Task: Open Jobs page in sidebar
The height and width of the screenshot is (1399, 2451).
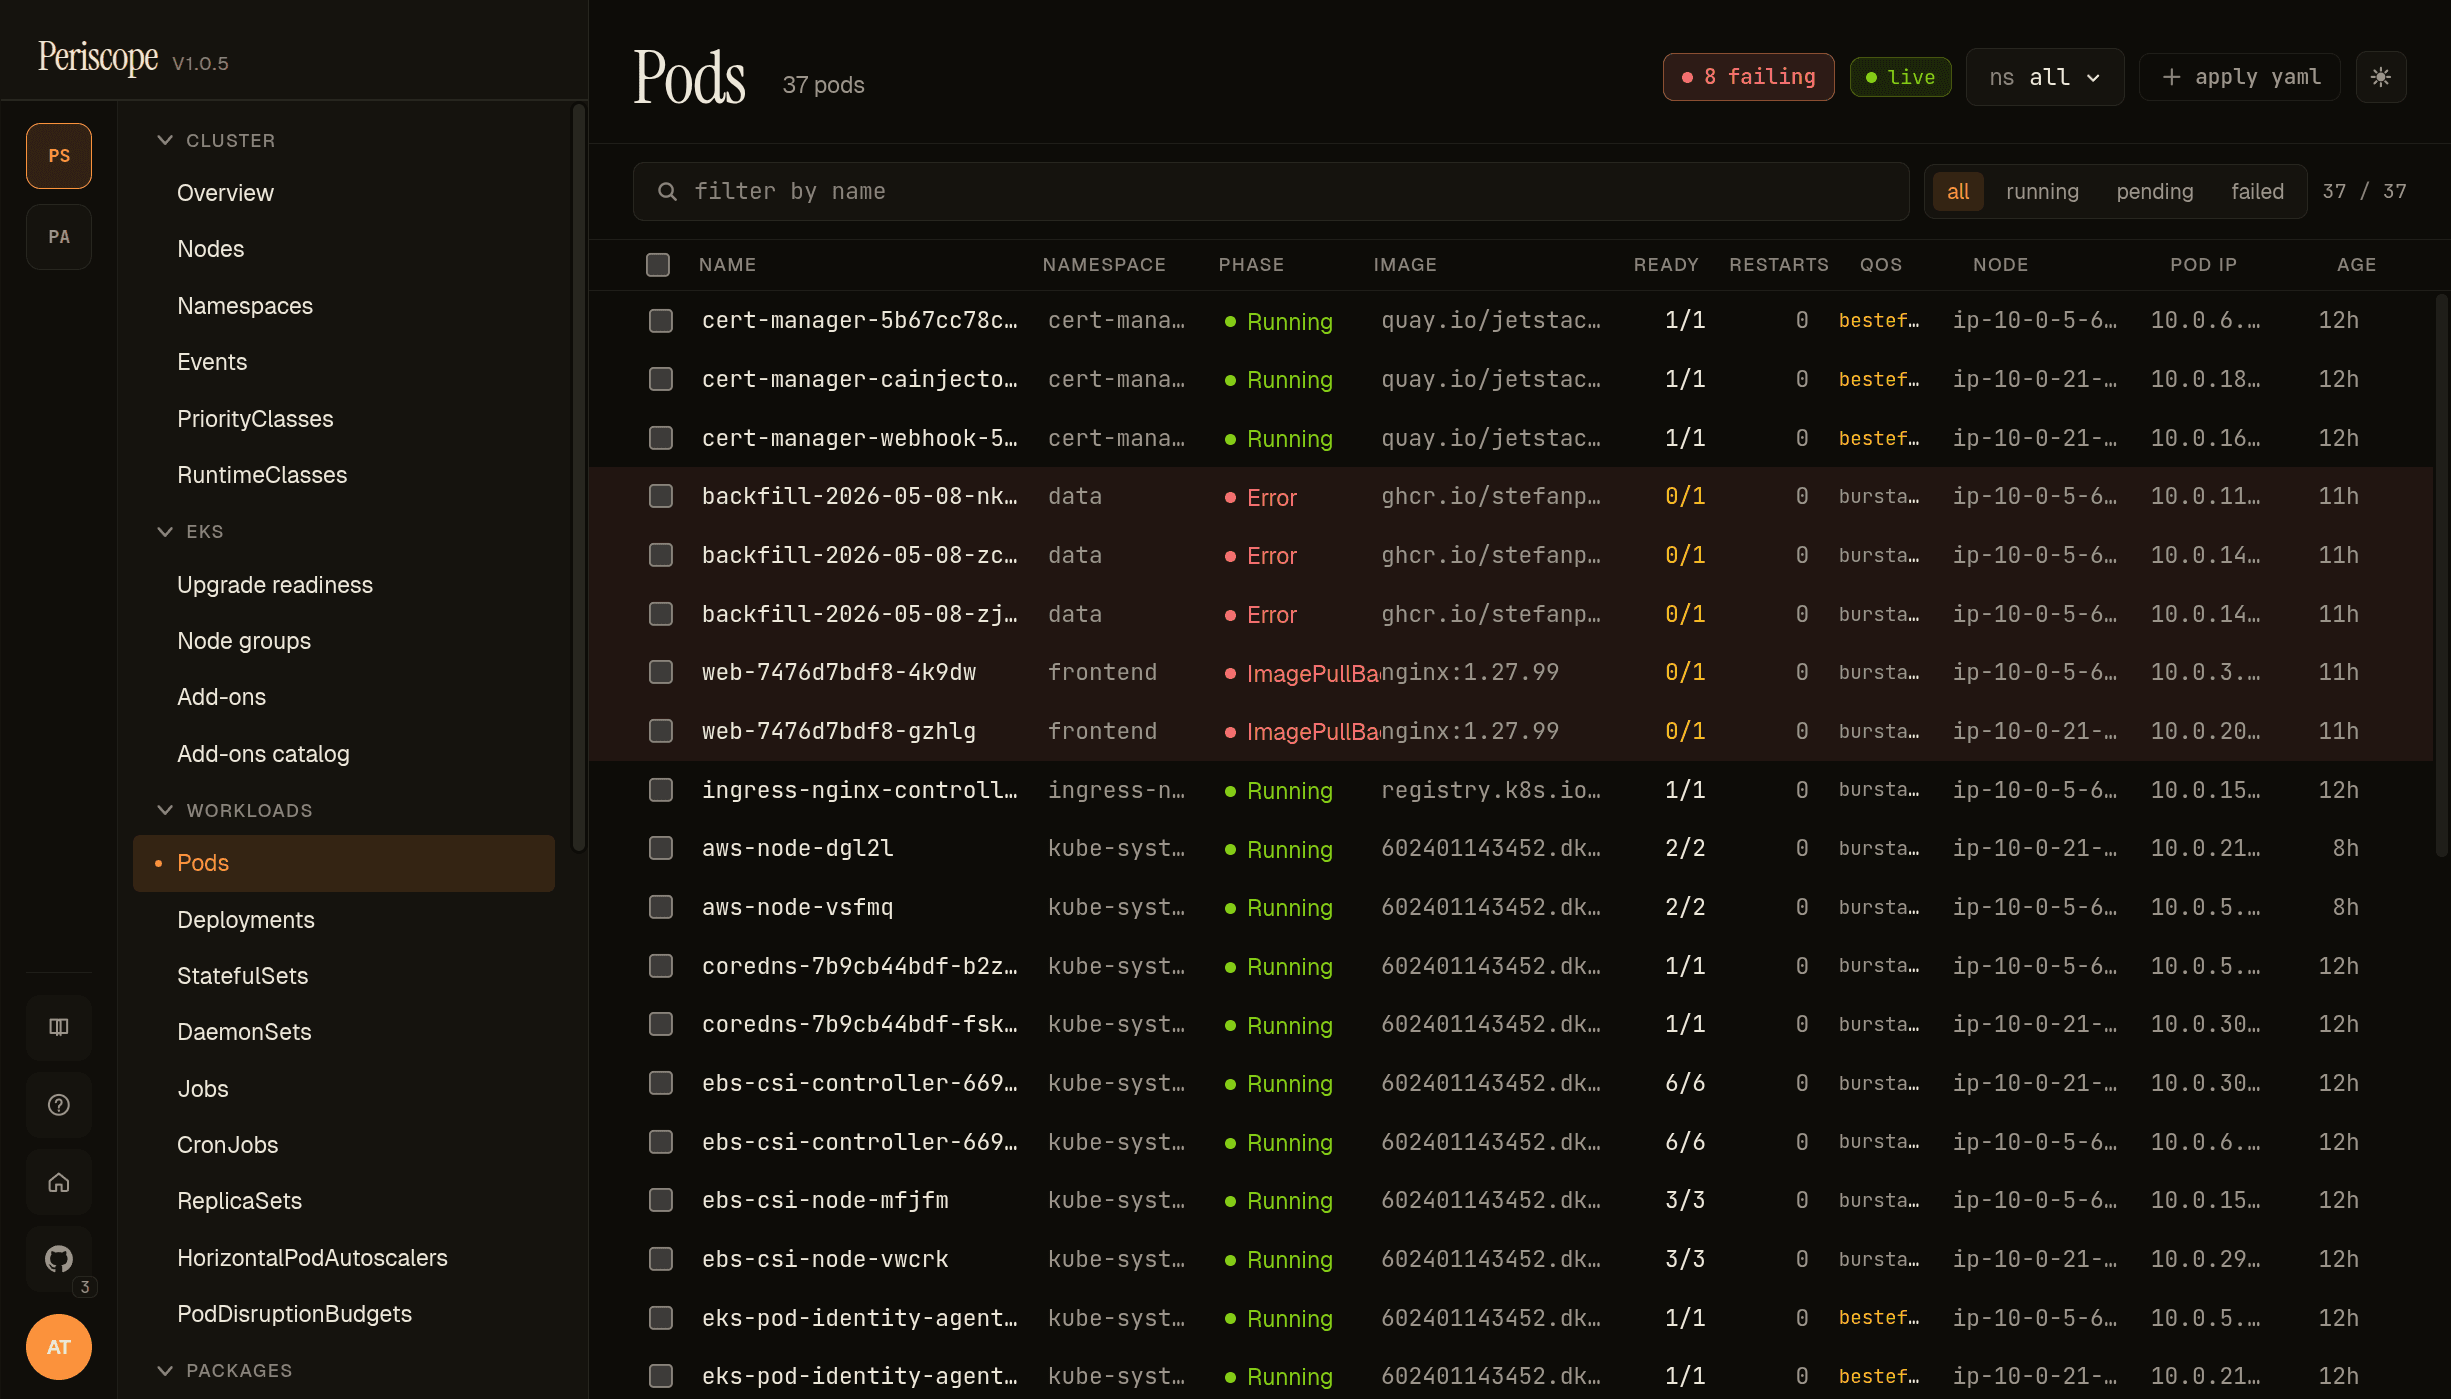Action: [203, 1089]
